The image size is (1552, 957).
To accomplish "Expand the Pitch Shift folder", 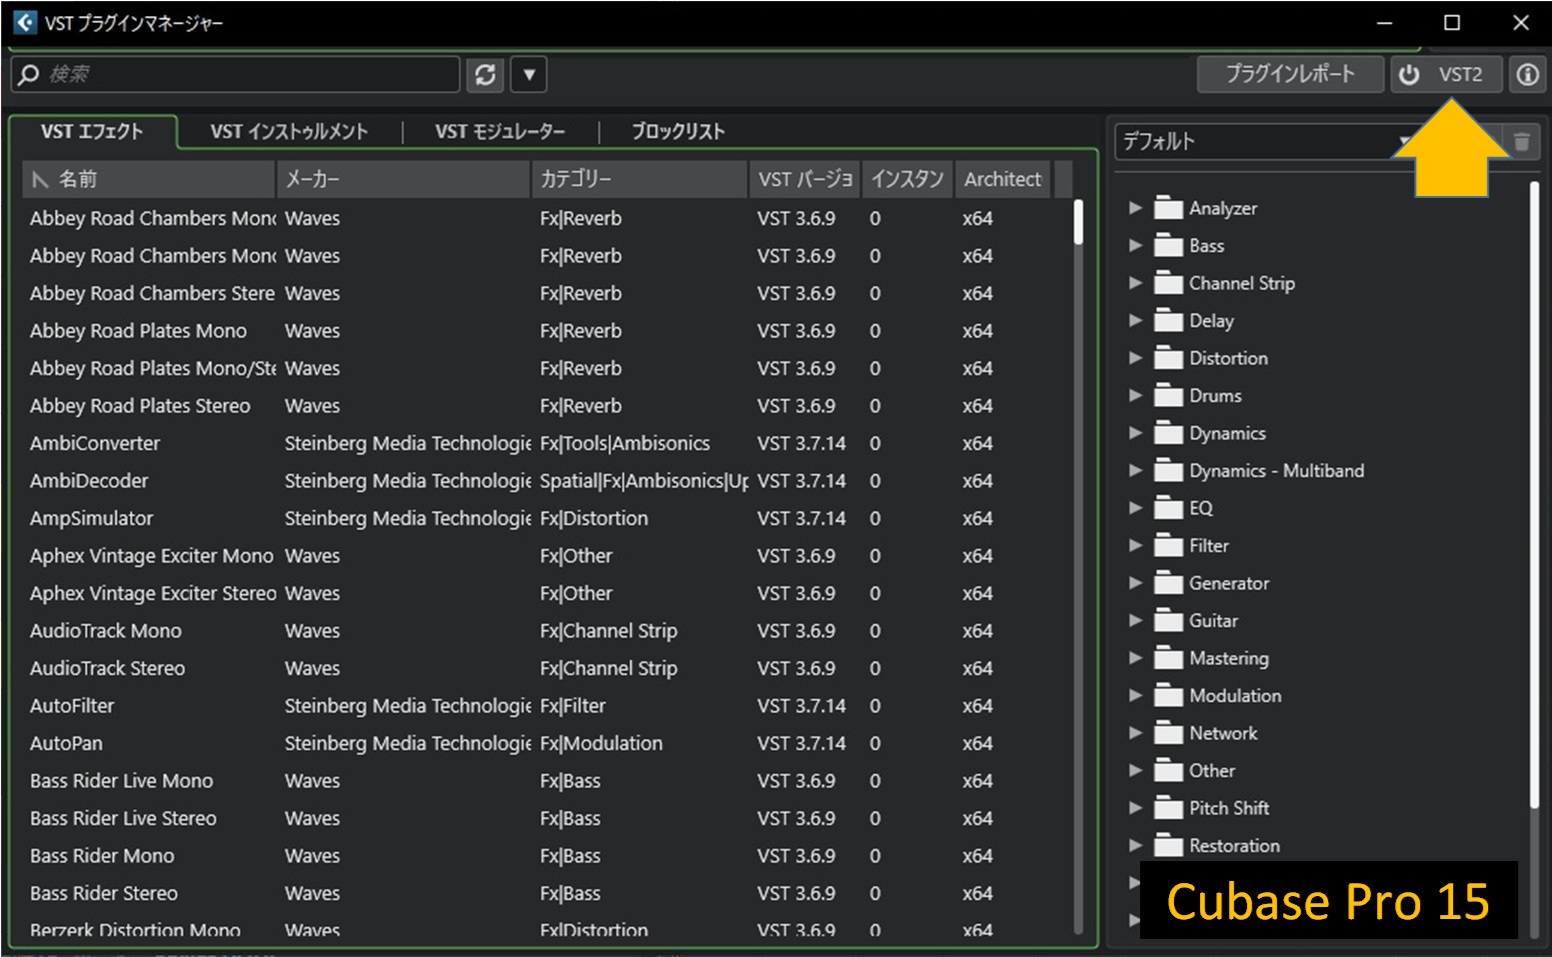I will click(x=1135, y=808).
